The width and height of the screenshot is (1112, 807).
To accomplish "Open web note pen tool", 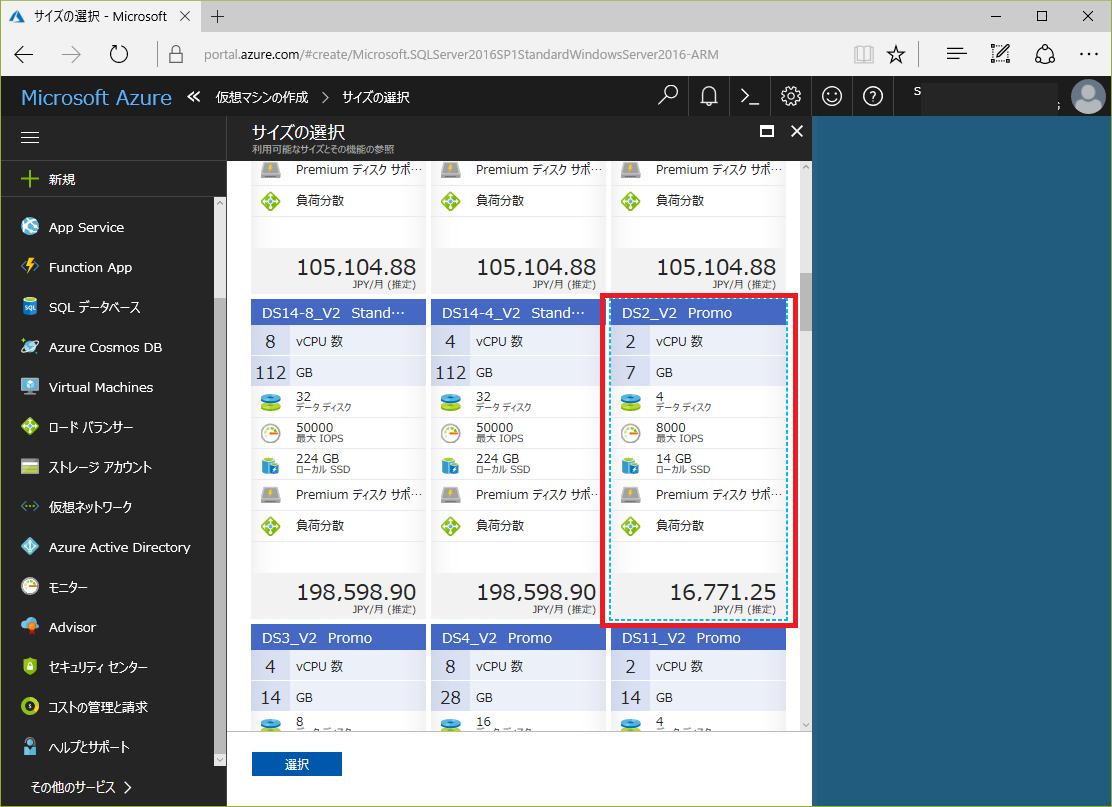I will [1000, 54].
